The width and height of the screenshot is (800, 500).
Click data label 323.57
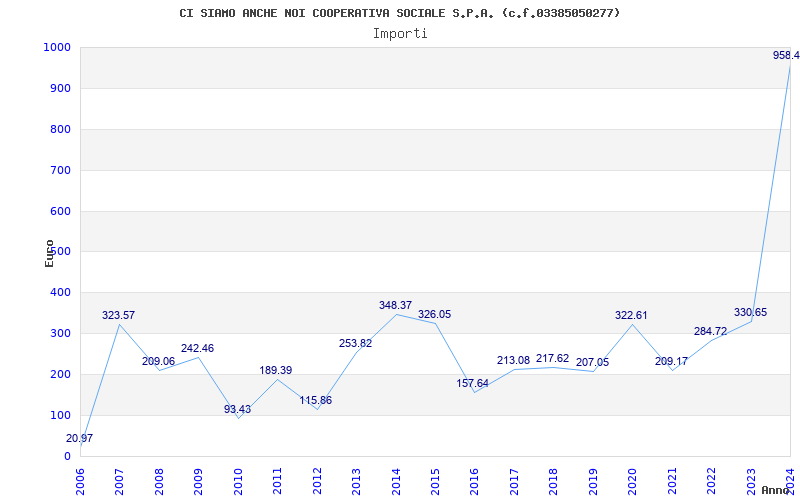coord(118,315)
